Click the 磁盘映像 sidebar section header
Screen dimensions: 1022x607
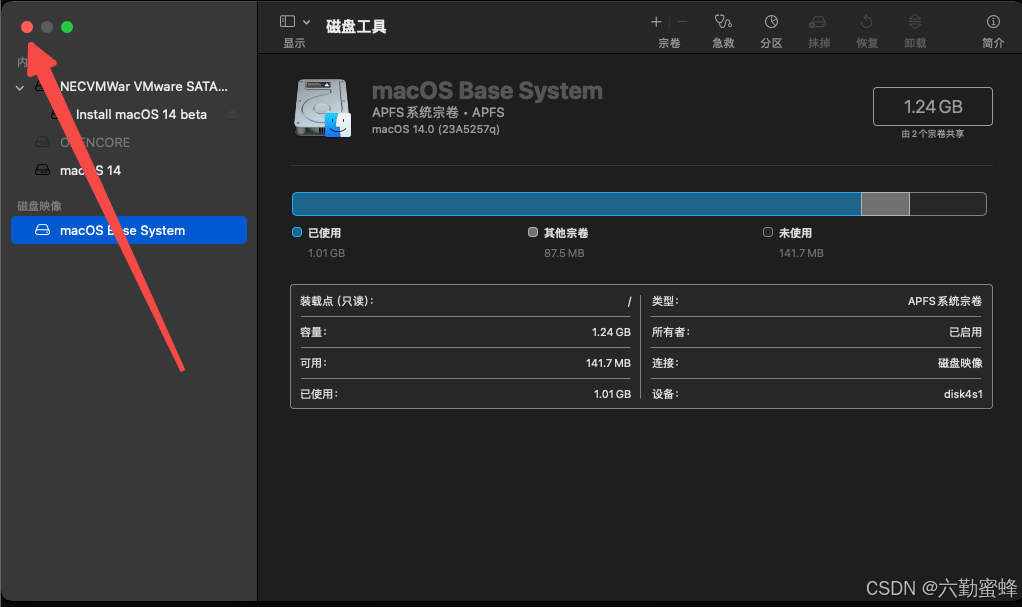[x=39, y=206]
